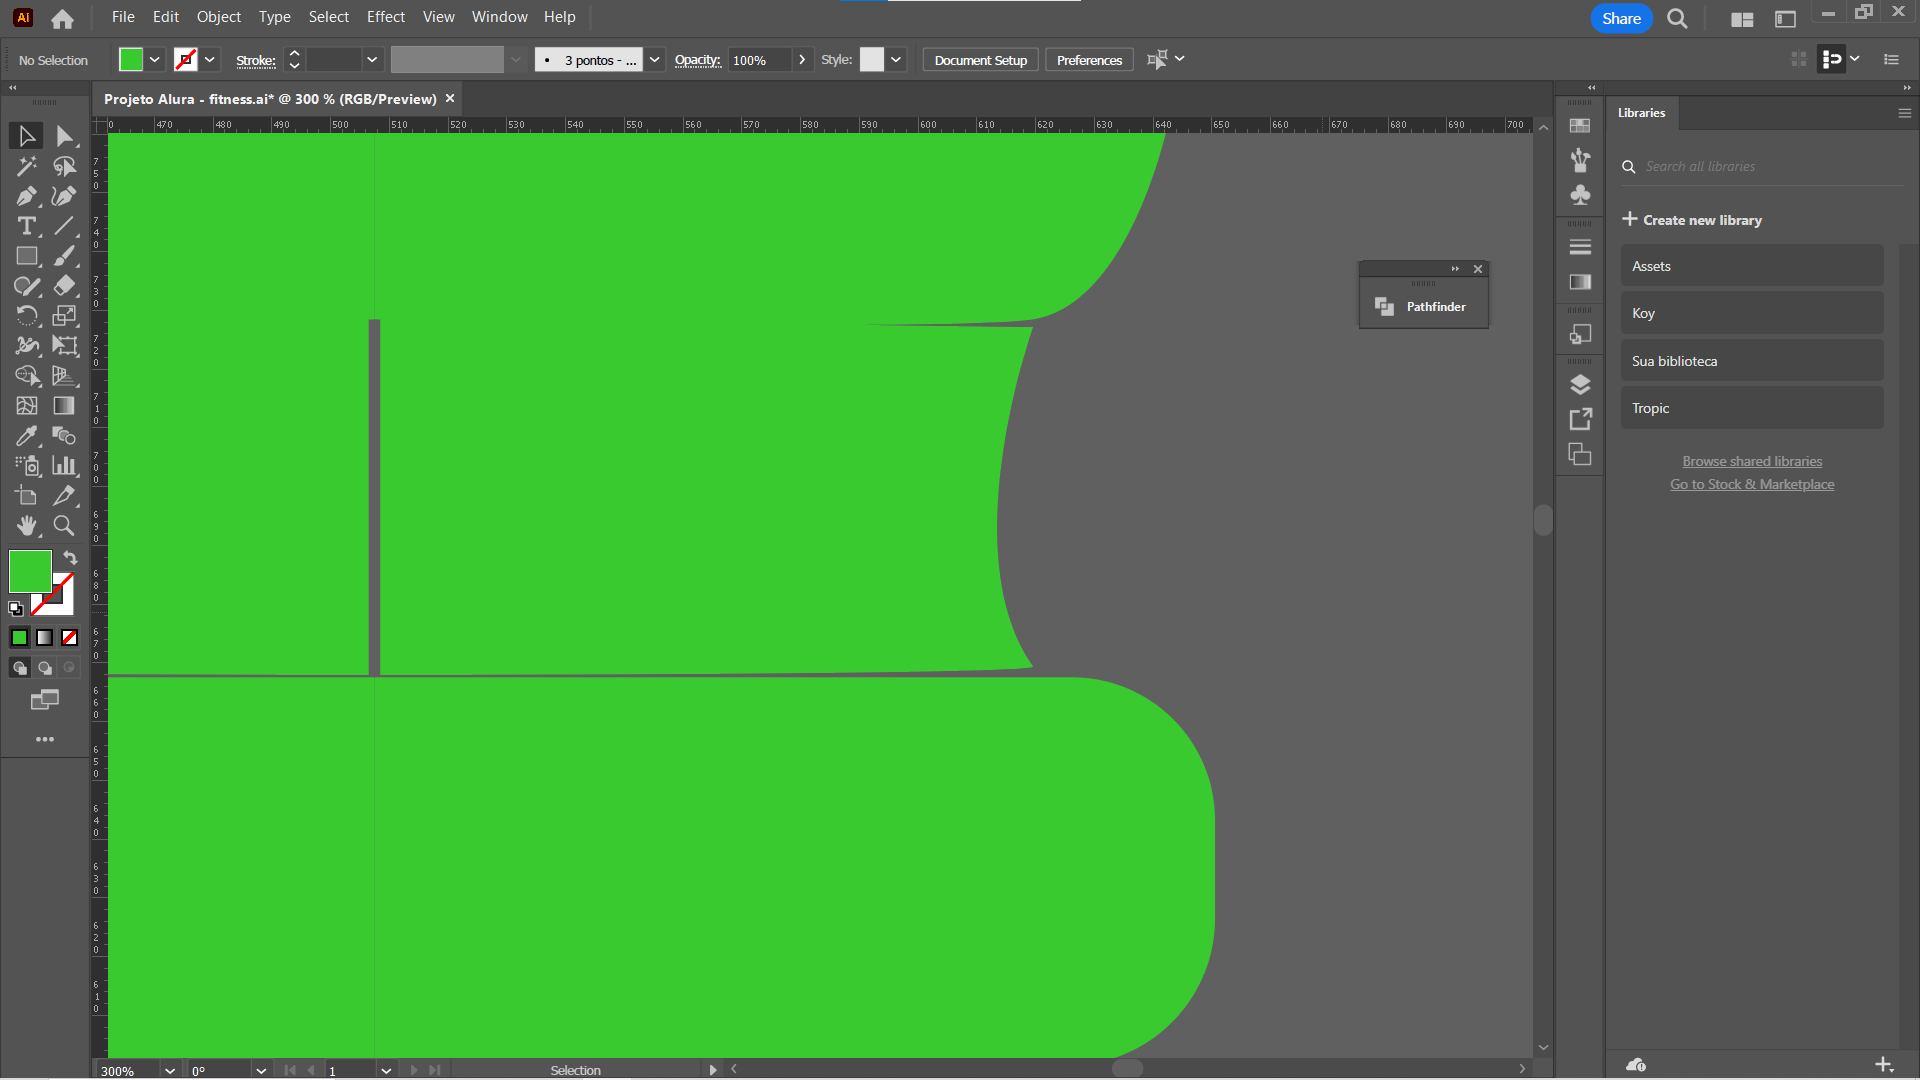Select the Blend tool
The height and width of the screenshot is (1080, 1920).
(65, 436)
